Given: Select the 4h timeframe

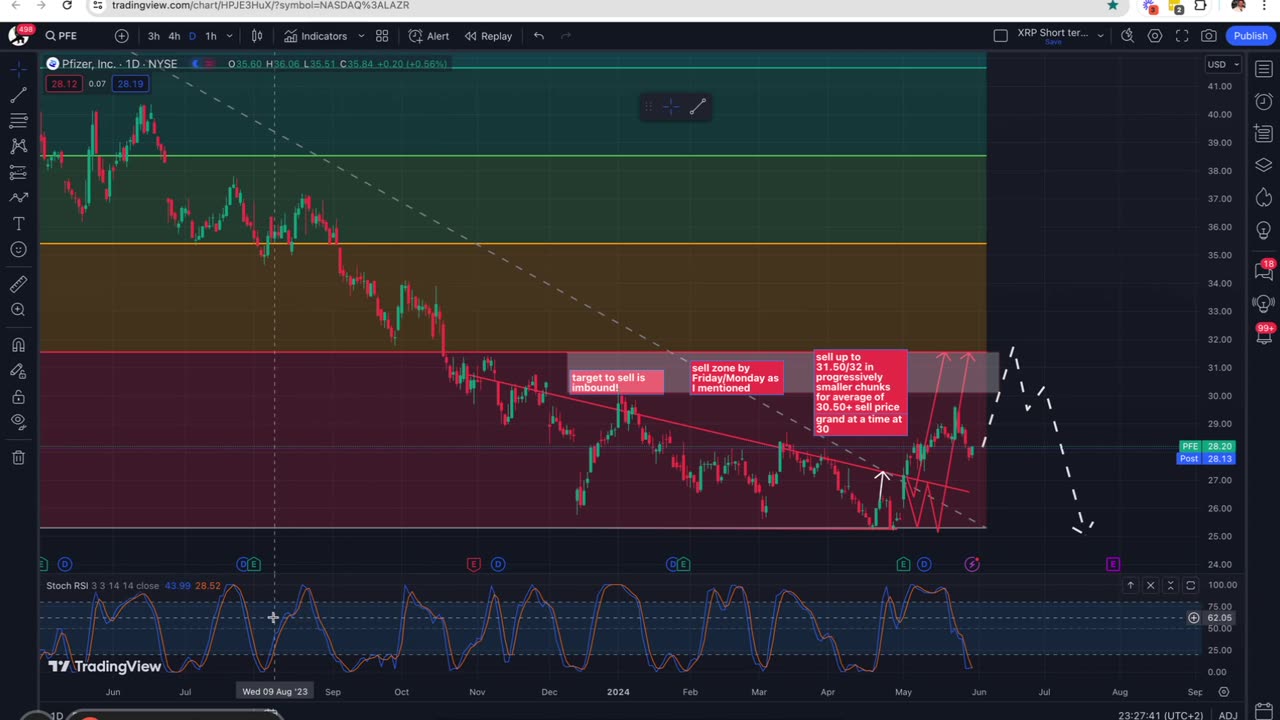Looking at the screenshot, I should (x=174, y=36).
